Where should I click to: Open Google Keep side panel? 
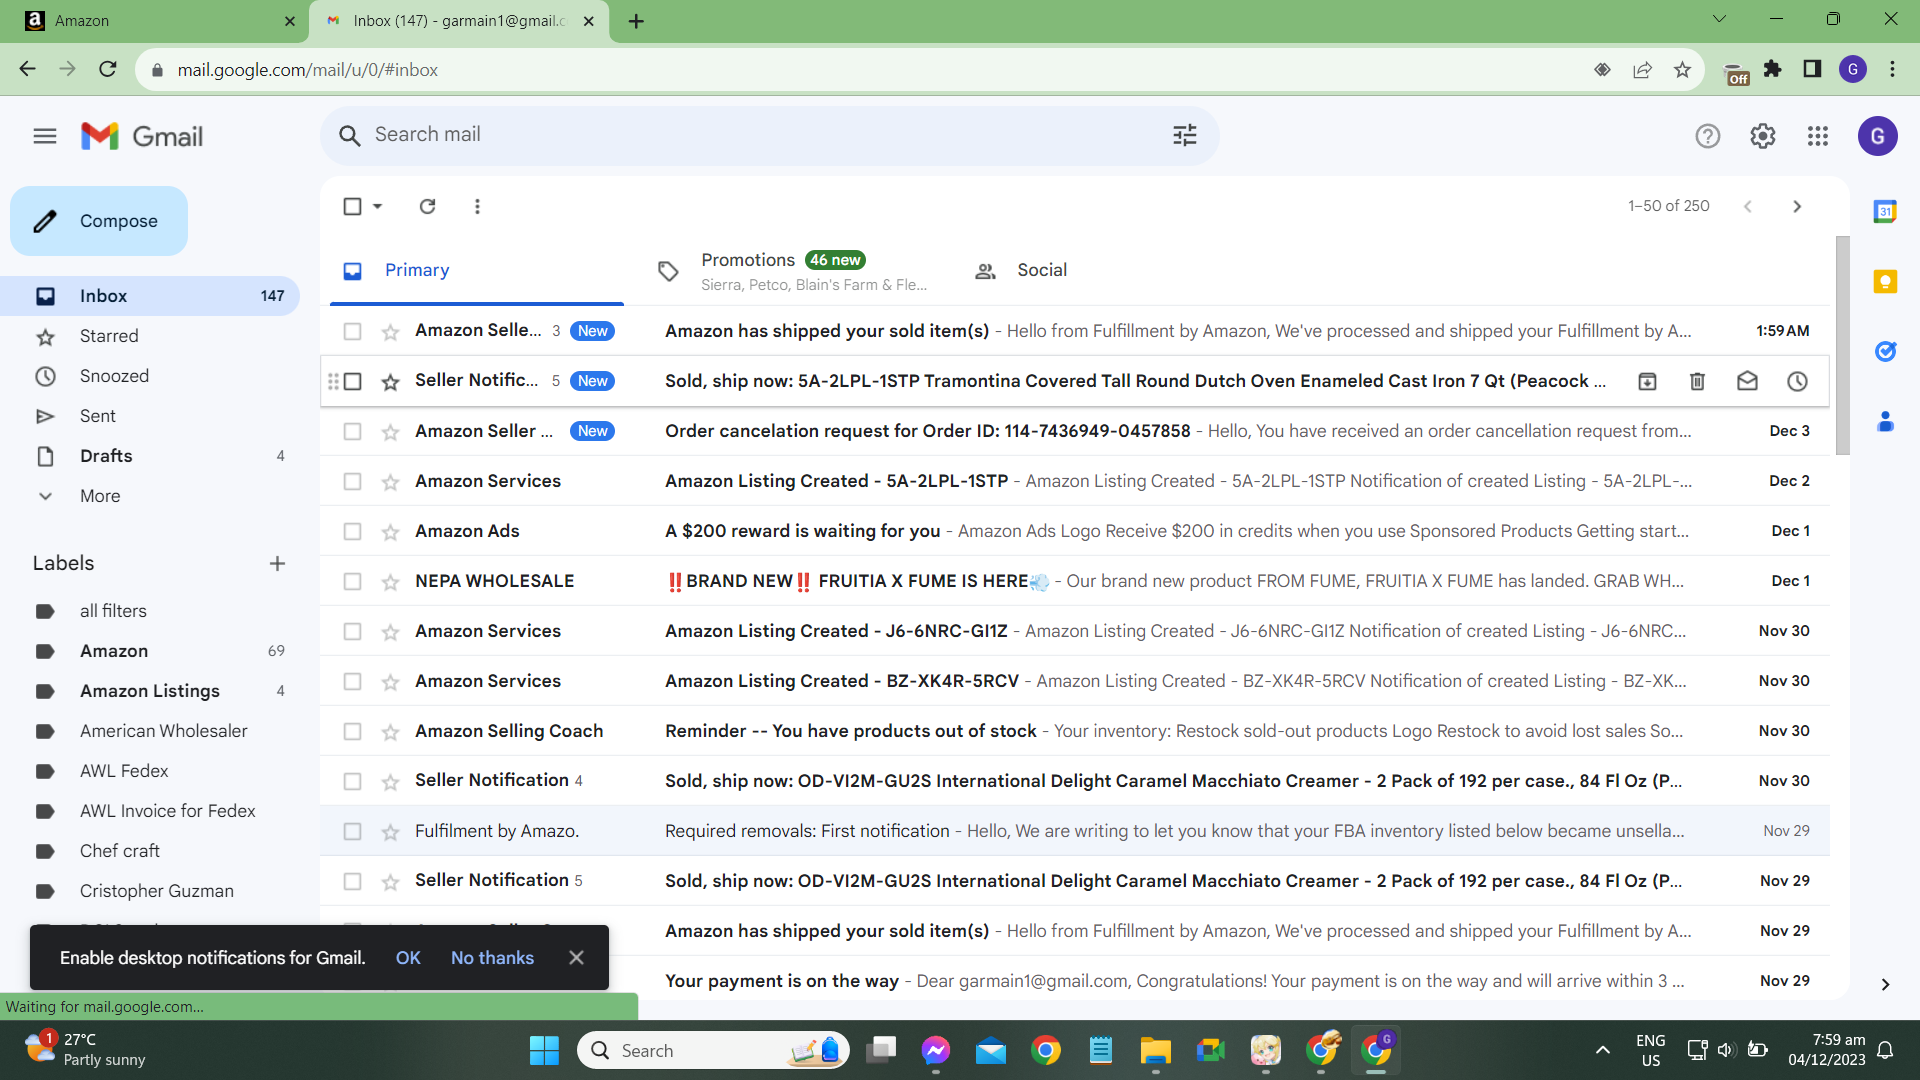(x=1885, y=281)
